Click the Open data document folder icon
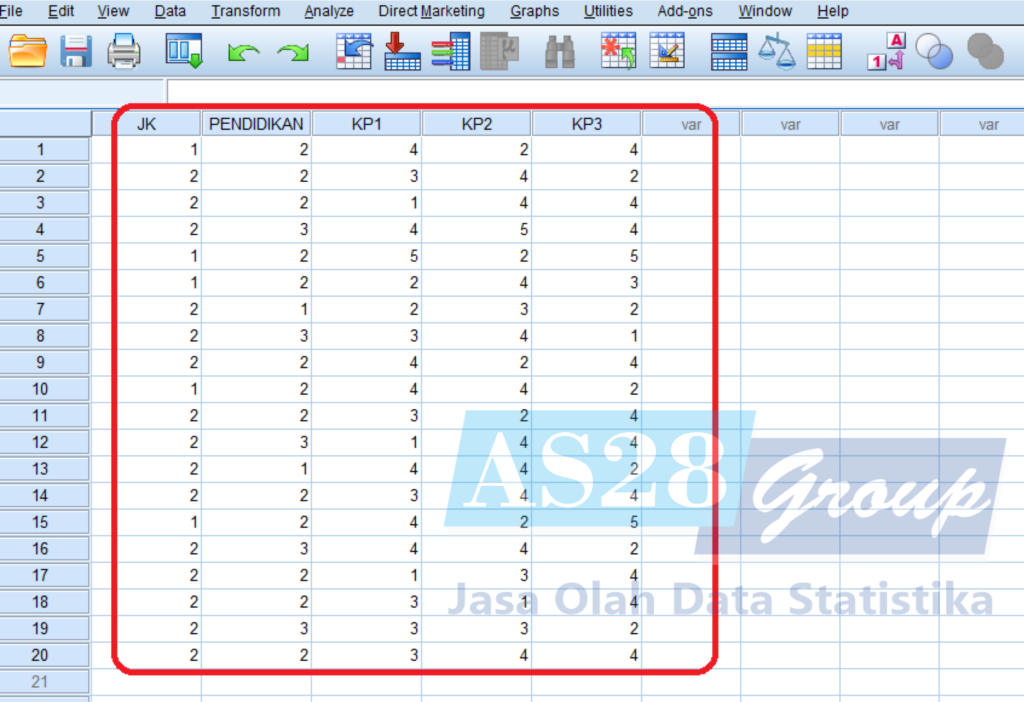 pos(28,51)
